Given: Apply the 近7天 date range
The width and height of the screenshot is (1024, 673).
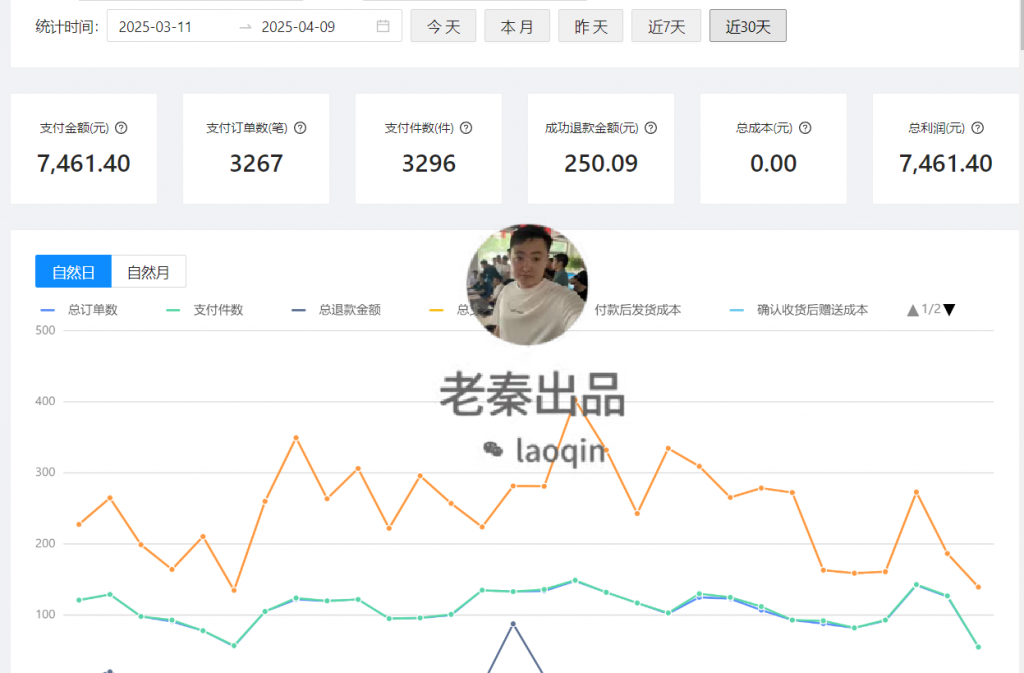Looking at the screenshot, I should (666, 26).
